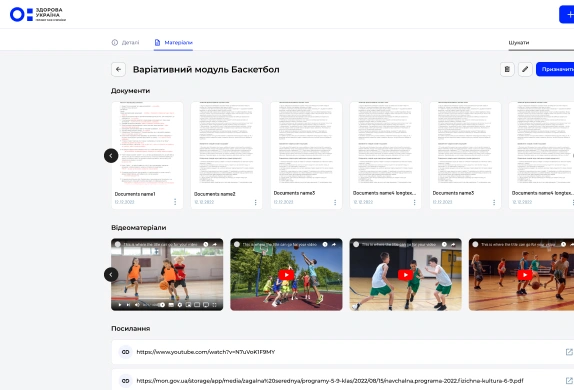
Task: Click the share arrow on the outdoor court video
Action: click(334, 244)
